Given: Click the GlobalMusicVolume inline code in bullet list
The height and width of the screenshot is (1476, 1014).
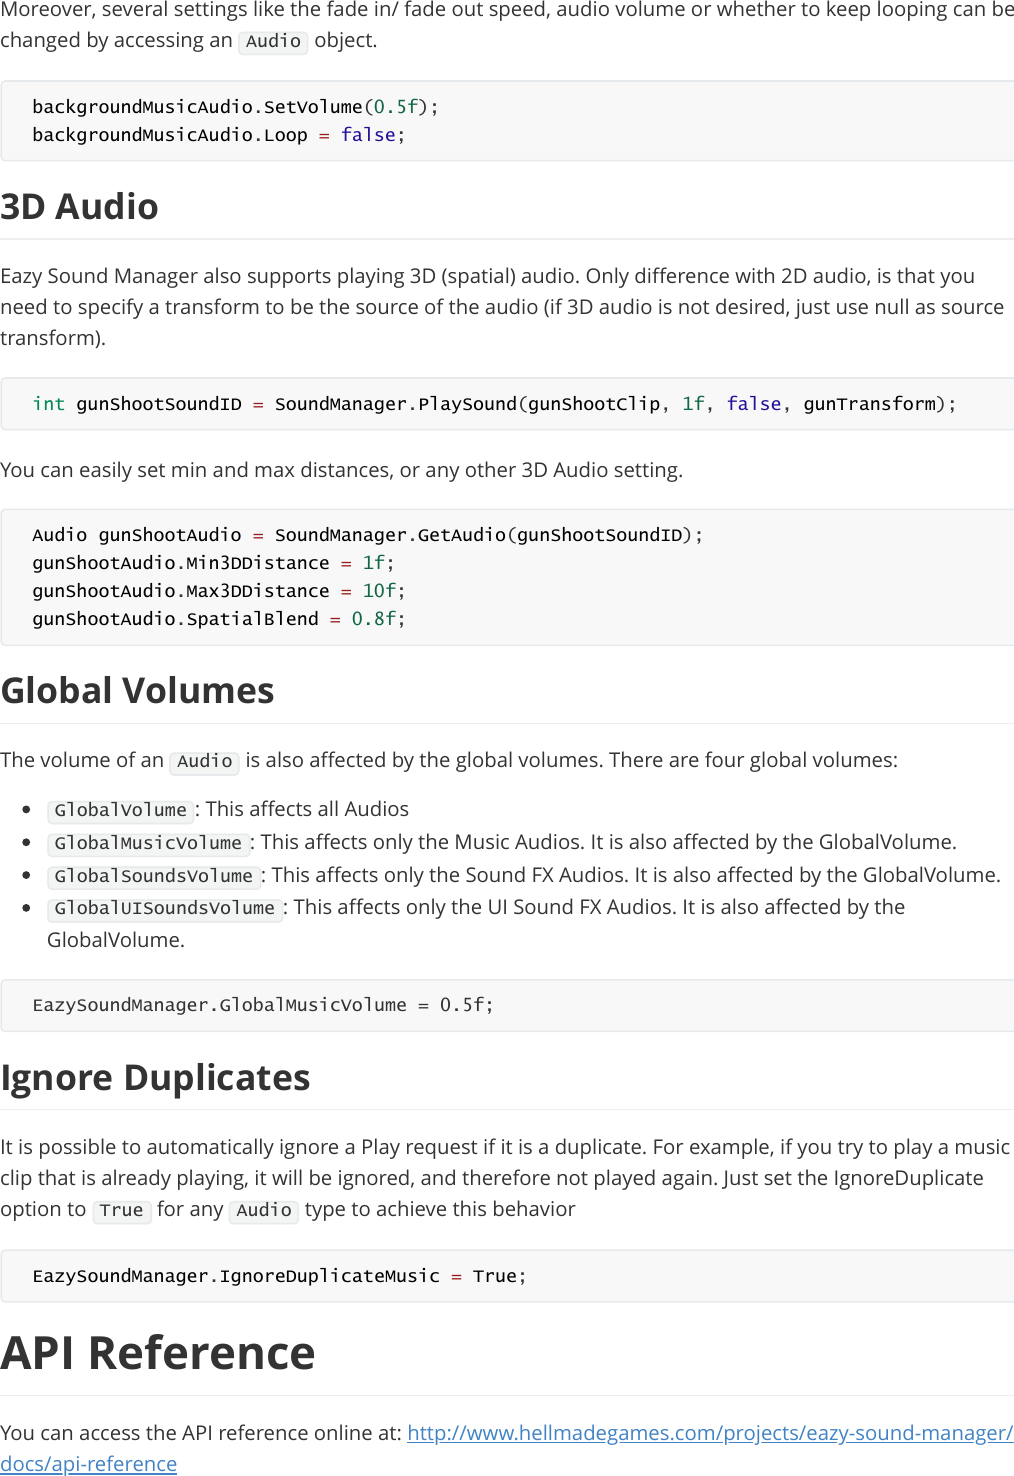Looking at the screenshot, I should point(148,843).
